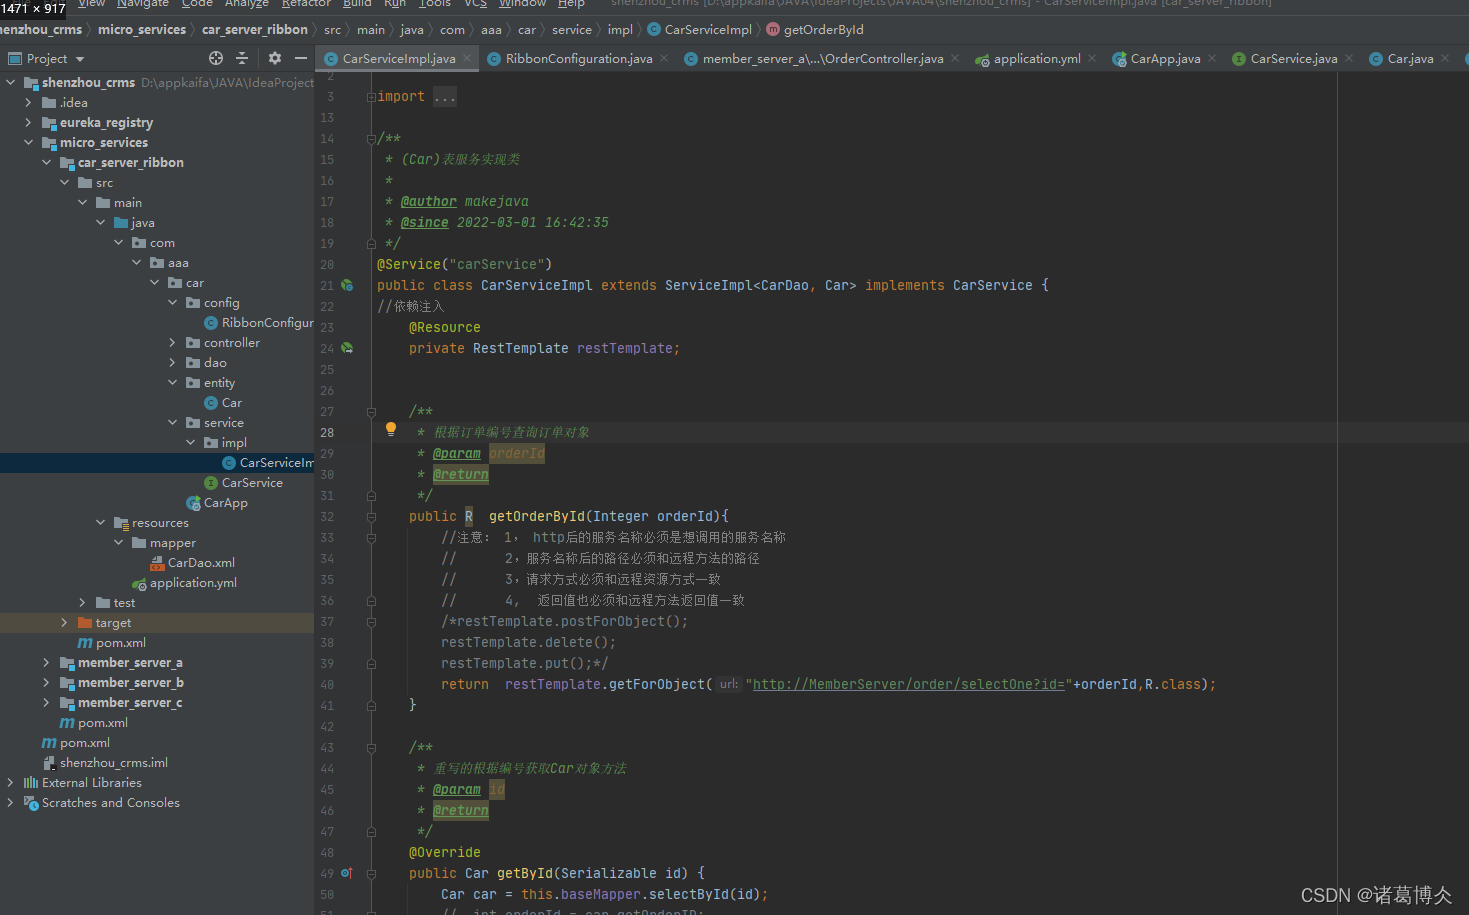Select CarDao.xml in the mapper folder
1469x915 pixels.
[201, 563]
